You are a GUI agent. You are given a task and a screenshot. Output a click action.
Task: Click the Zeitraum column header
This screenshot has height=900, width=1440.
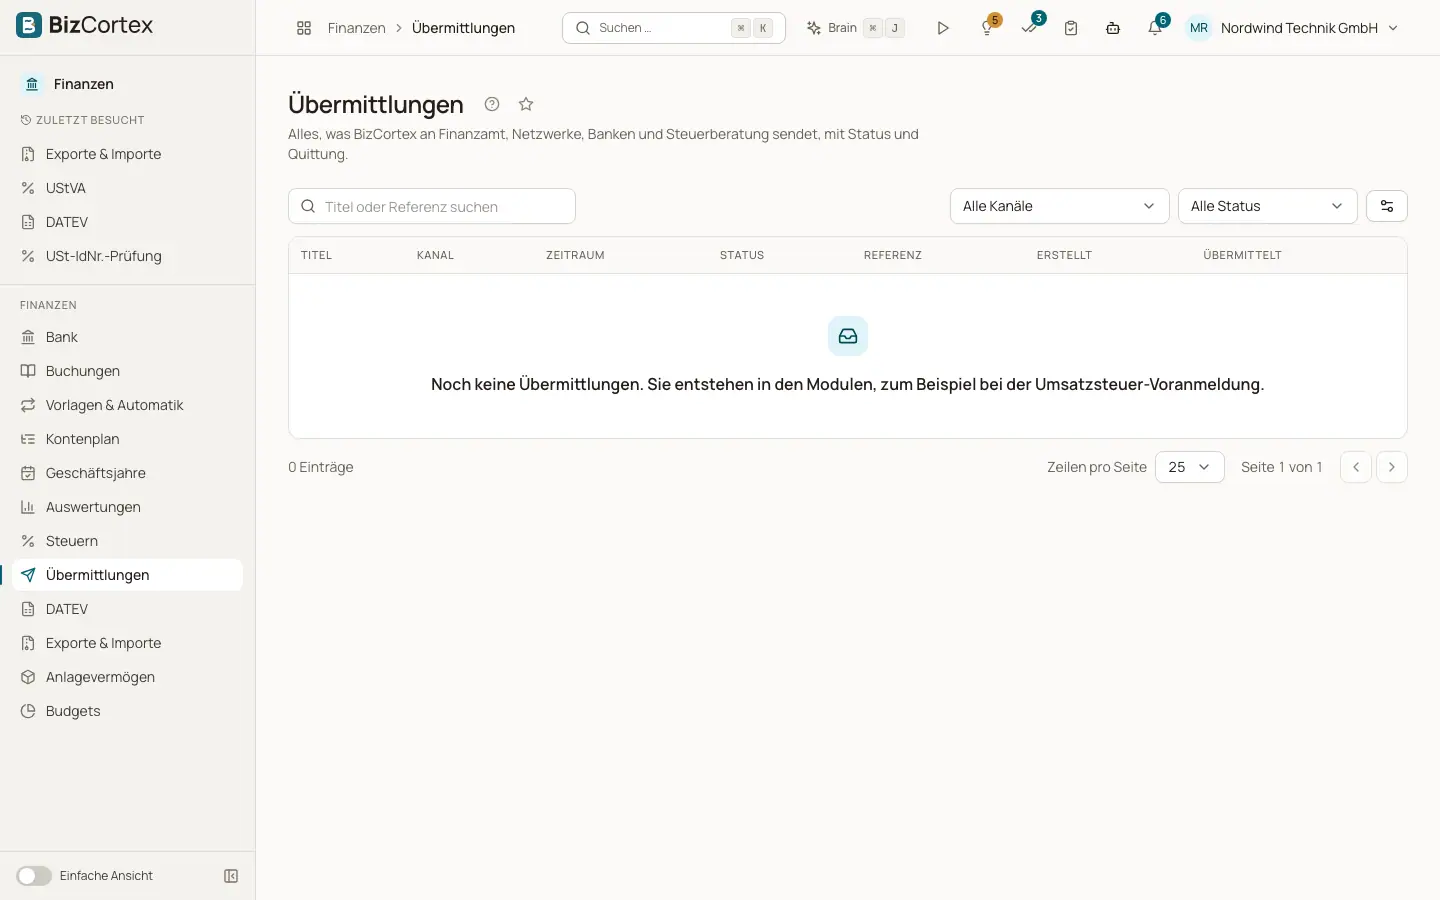pyautogui.click(x=575, y=255)
